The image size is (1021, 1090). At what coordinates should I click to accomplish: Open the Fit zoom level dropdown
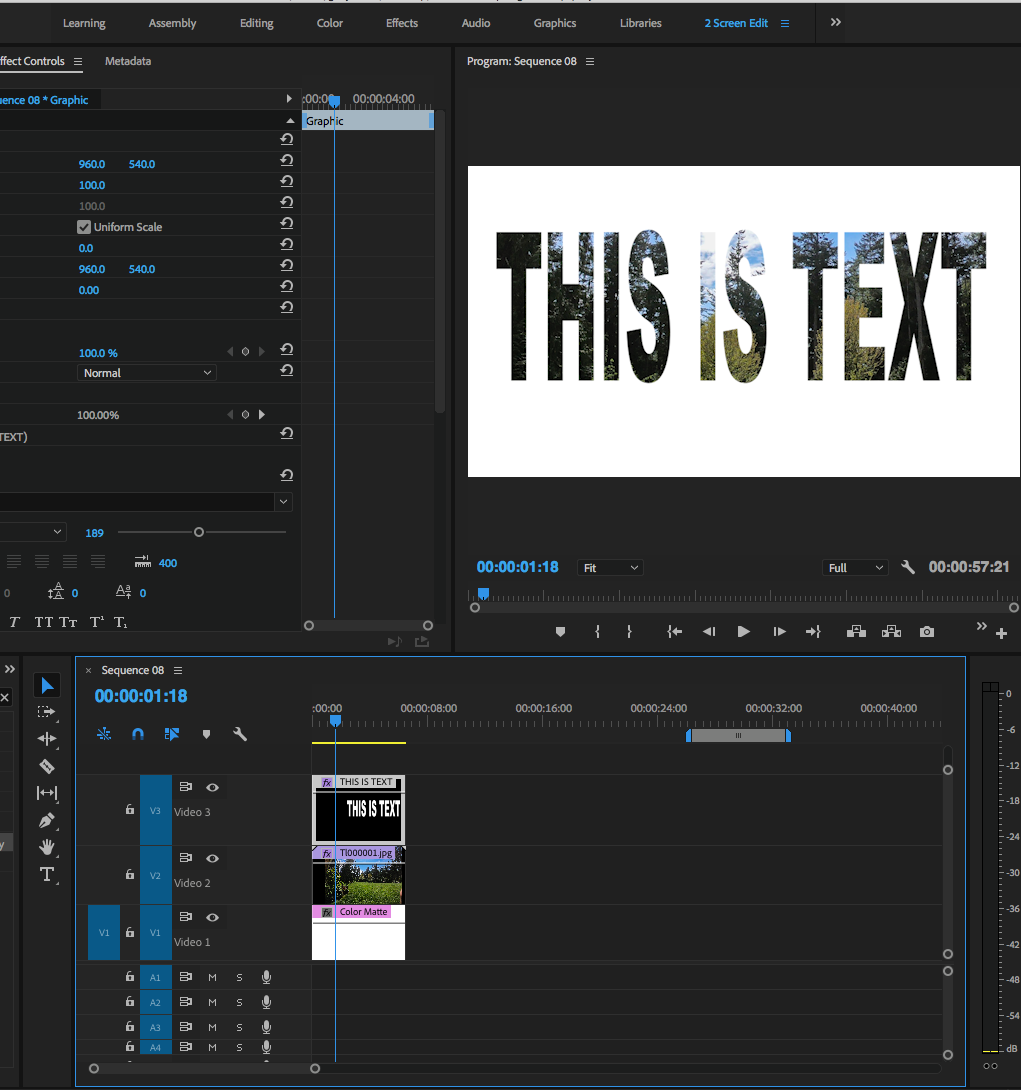click(609, 567)
